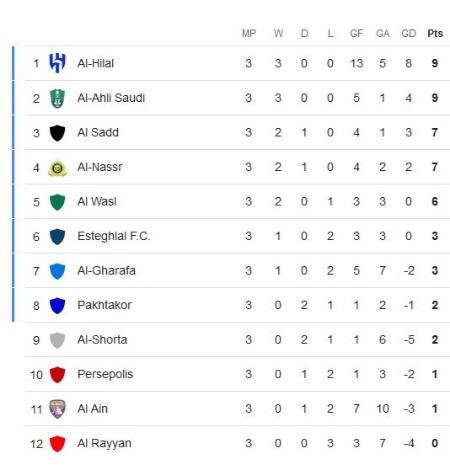Click the green Al Wasl shield icon

[x=57, y=202]
